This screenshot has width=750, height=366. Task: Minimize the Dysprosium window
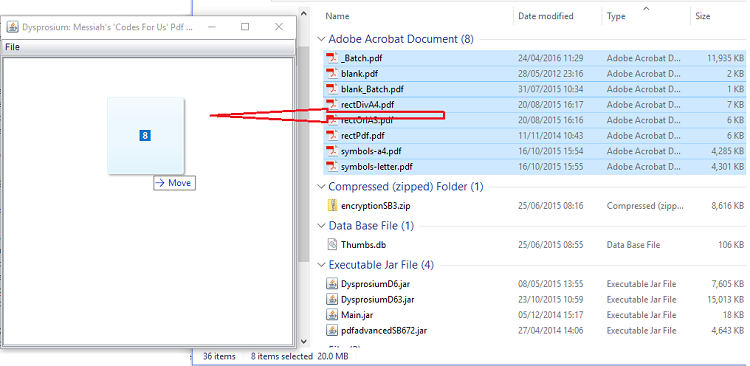coord(212,27)
